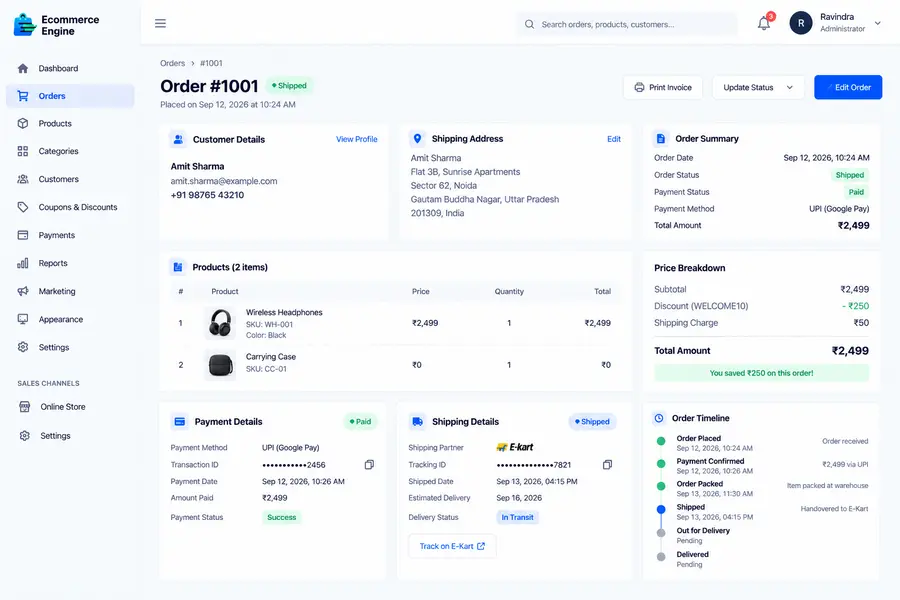The width and height of the screenshot is (900, 600).
Task: Click Sales Channels Settings gear icon
Action: [25, 436]
